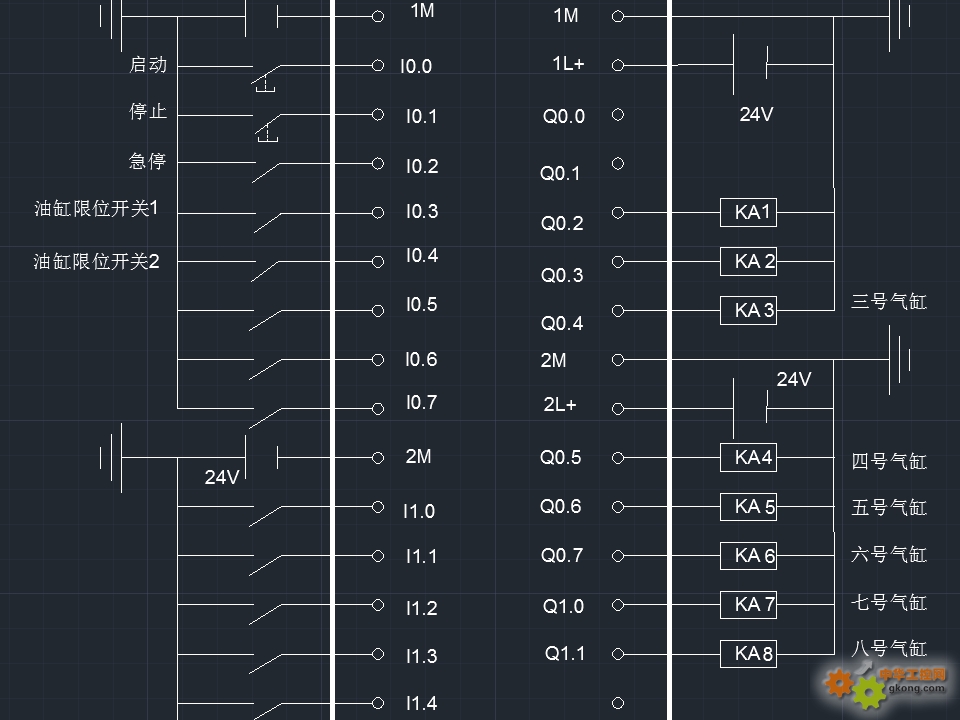Select the KA4 relay box
Image resolution: width=960 pixels, height=720 pixels.
point(748,457)
